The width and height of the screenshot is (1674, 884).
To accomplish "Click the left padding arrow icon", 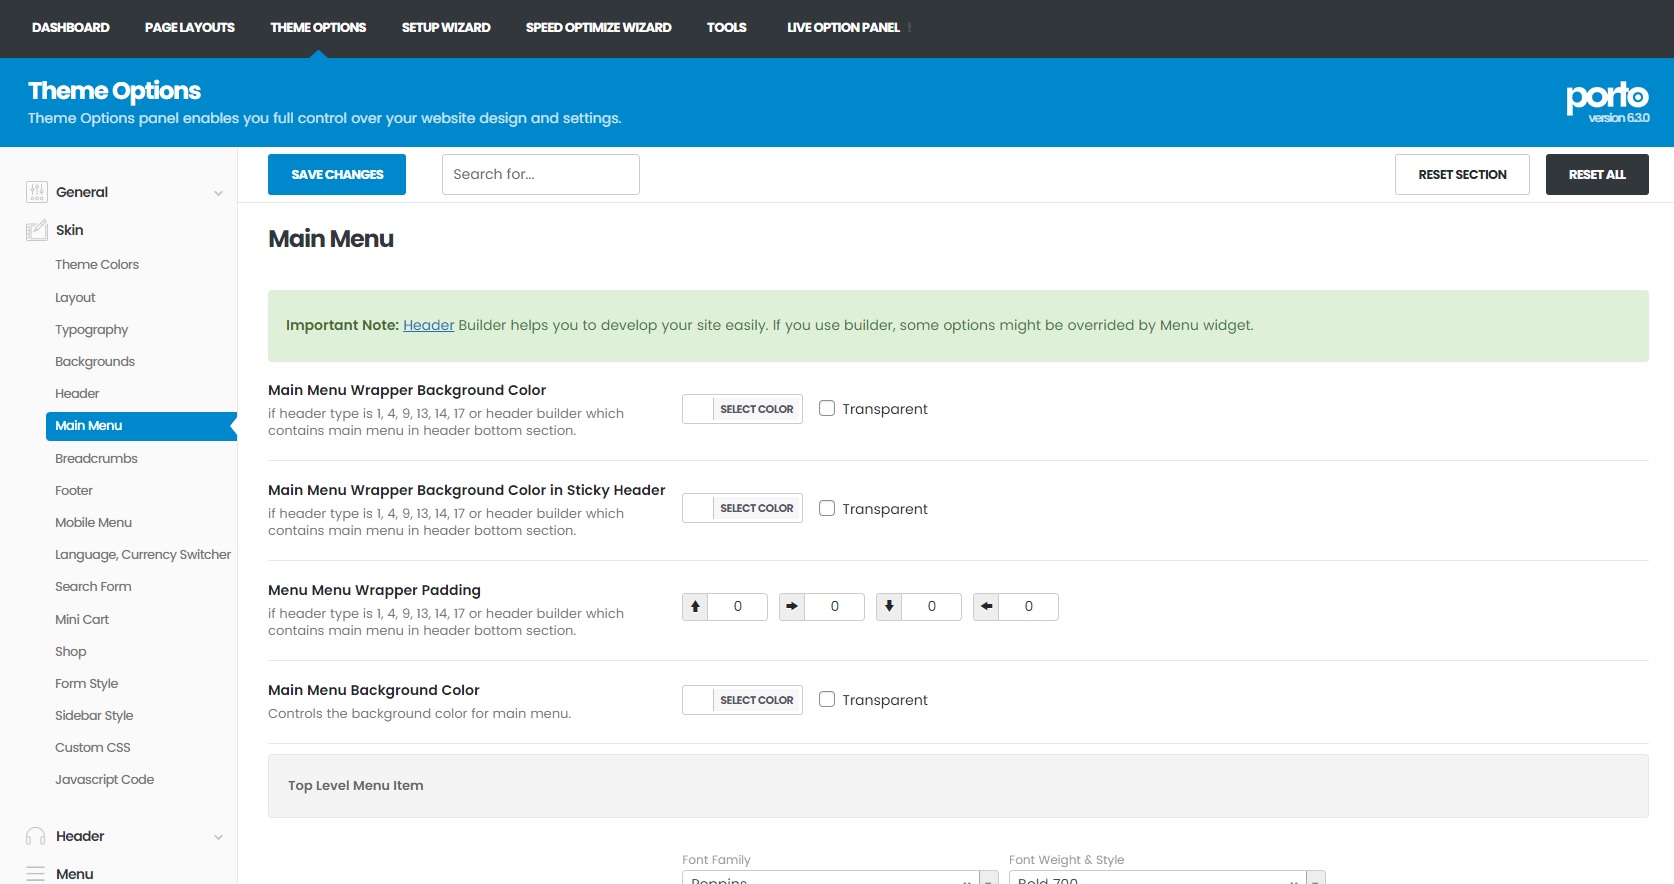I will [986, 607].
